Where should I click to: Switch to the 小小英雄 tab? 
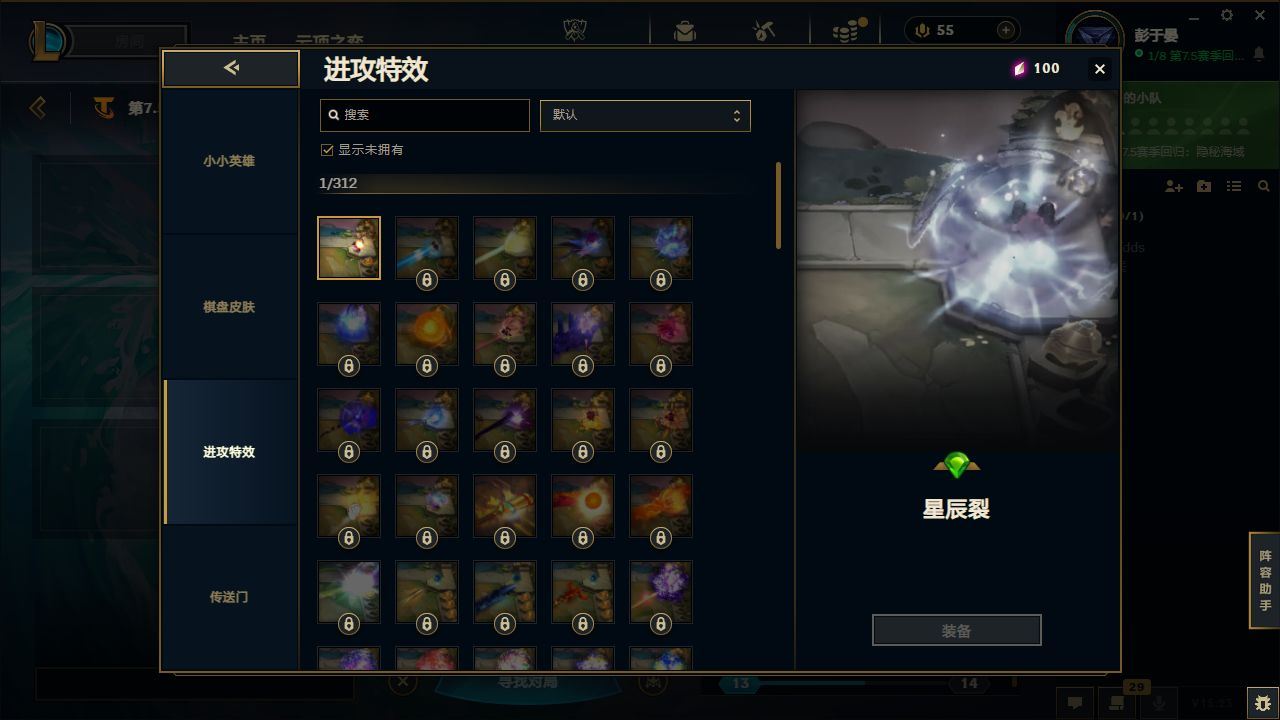click(x=229, y=161)
